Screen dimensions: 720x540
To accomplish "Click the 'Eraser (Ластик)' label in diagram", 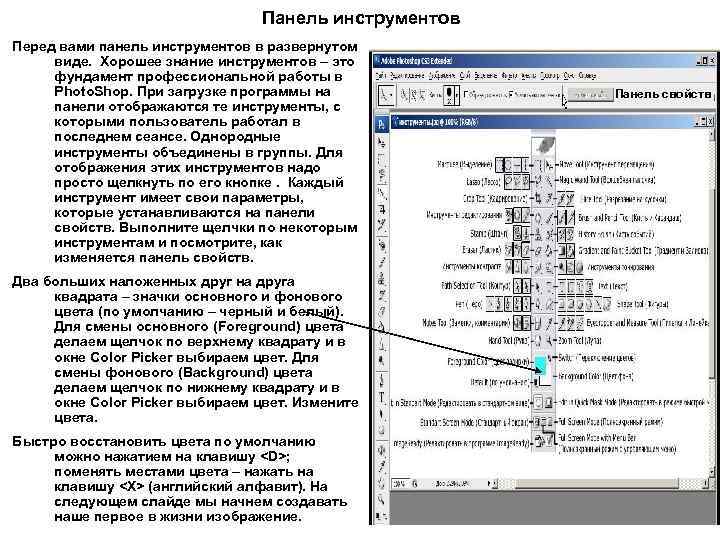I will (482, 250).
